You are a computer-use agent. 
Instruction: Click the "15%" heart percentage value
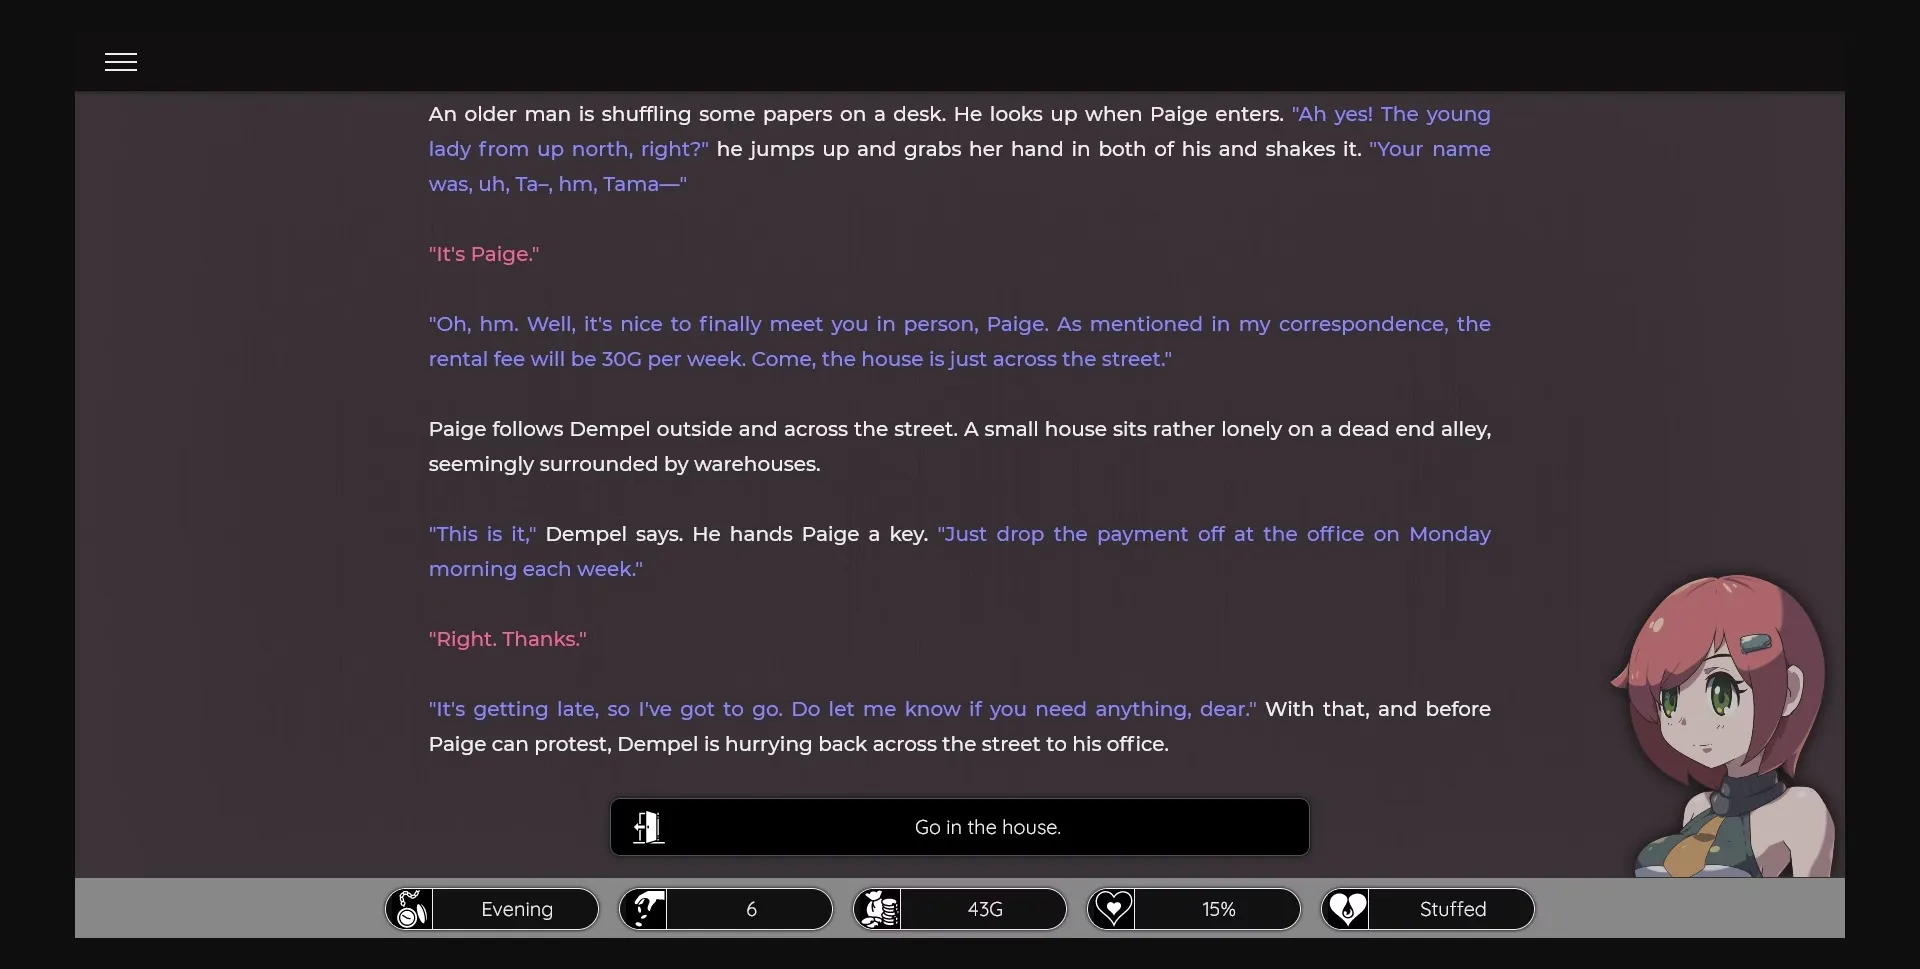(x=1218, y=909)
